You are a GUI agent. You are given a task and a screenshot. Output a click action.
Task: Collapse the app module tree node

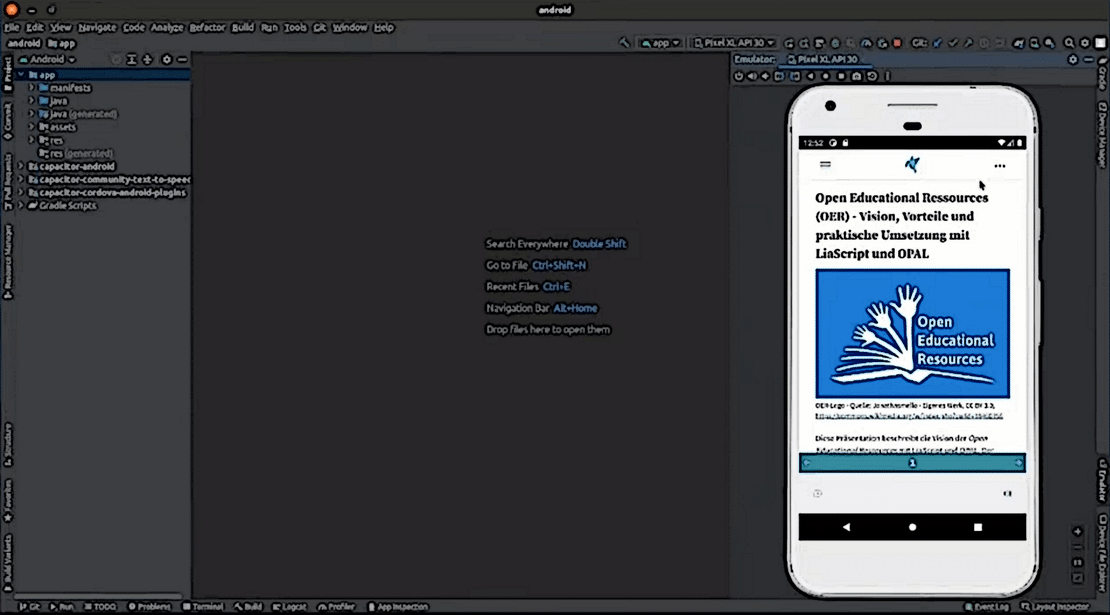[21, 75]
